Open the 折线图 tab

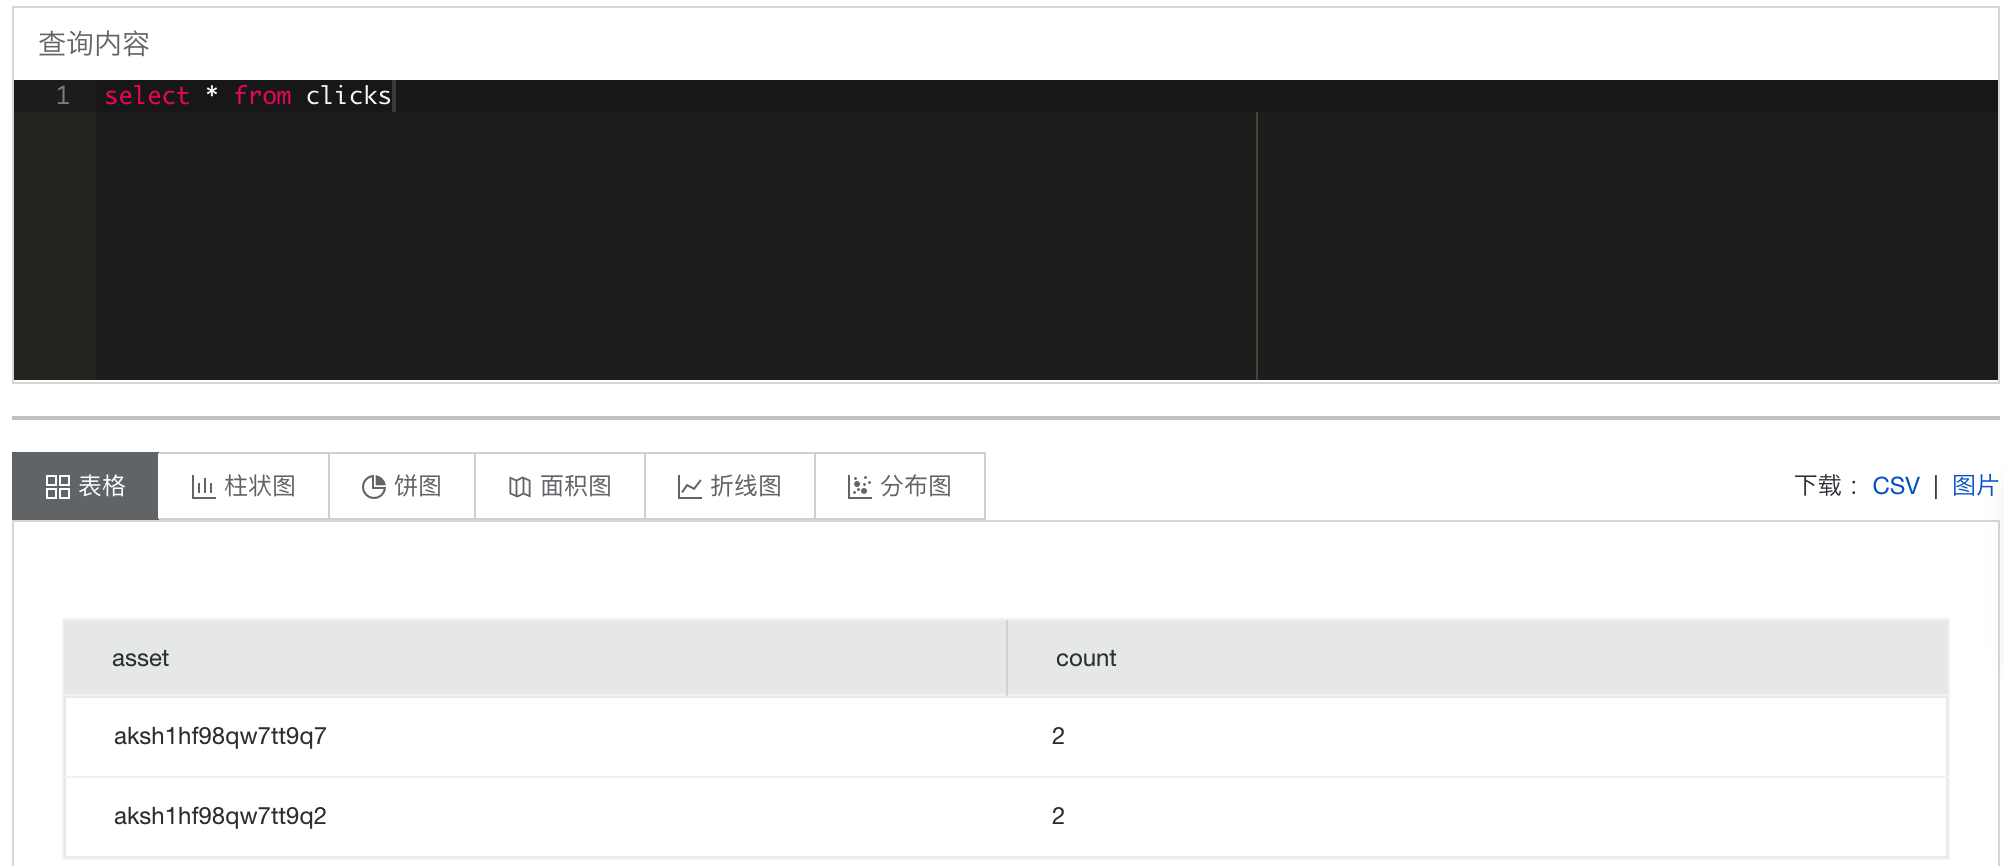[730, 487]
